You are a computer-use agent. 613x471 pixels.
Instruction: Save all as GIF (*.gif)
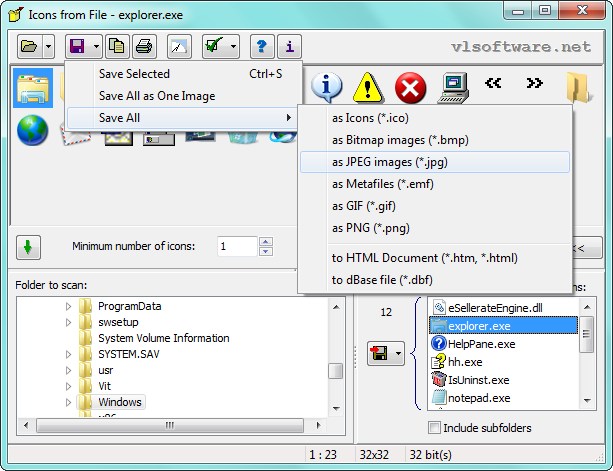(435, 206)
